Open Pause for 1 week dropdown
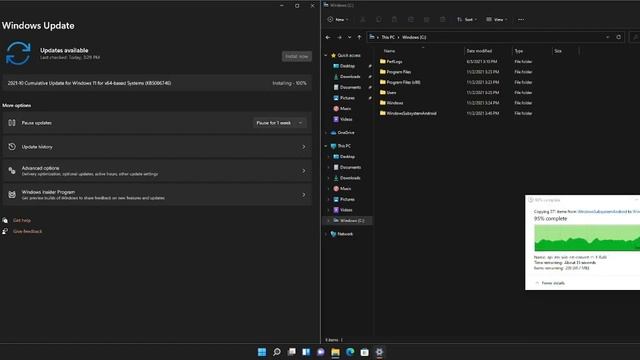The width and height of the screenshot is (640, 360). tap(279, 123)
